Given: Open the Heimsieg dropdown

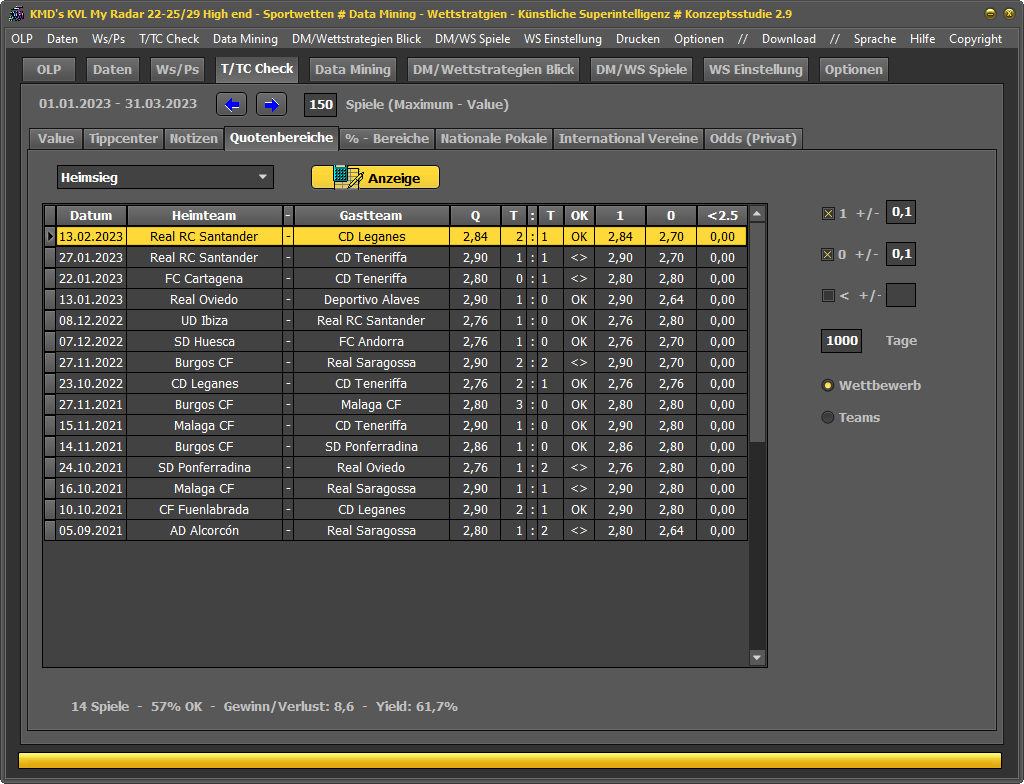Looking at the screenshot, I should click(x=165, y=177).
